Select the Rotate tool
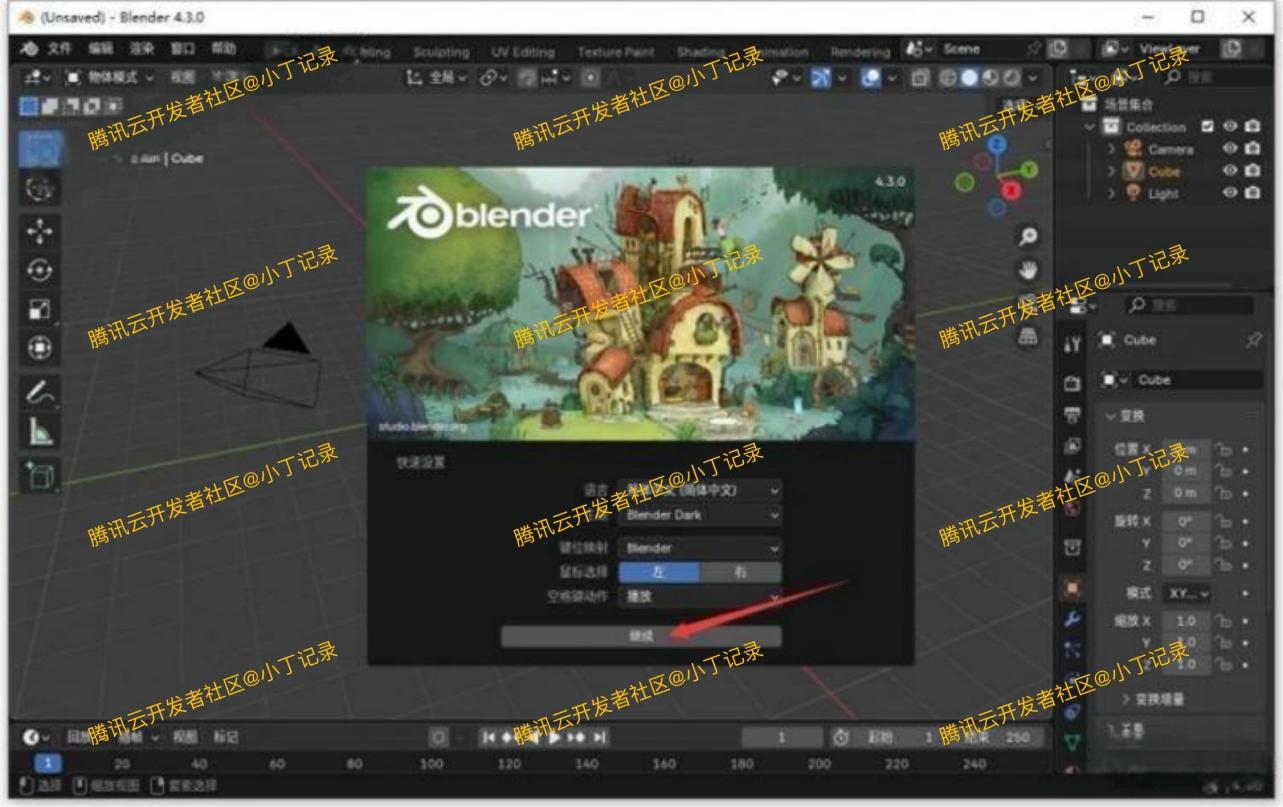The image size is (1283, 807). pyautogui.click(x=41, y=272)
